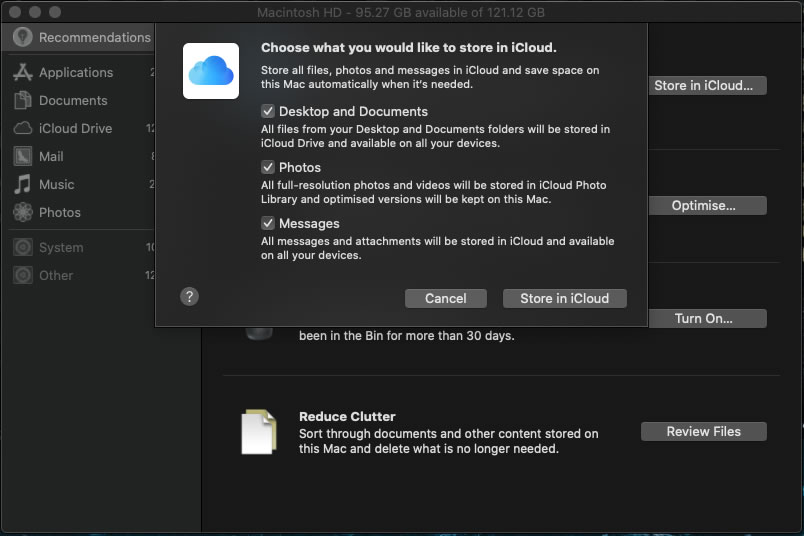Click the Other label in sidebar
The width and height of the screenshot is (804, 536).
[56, 275]
